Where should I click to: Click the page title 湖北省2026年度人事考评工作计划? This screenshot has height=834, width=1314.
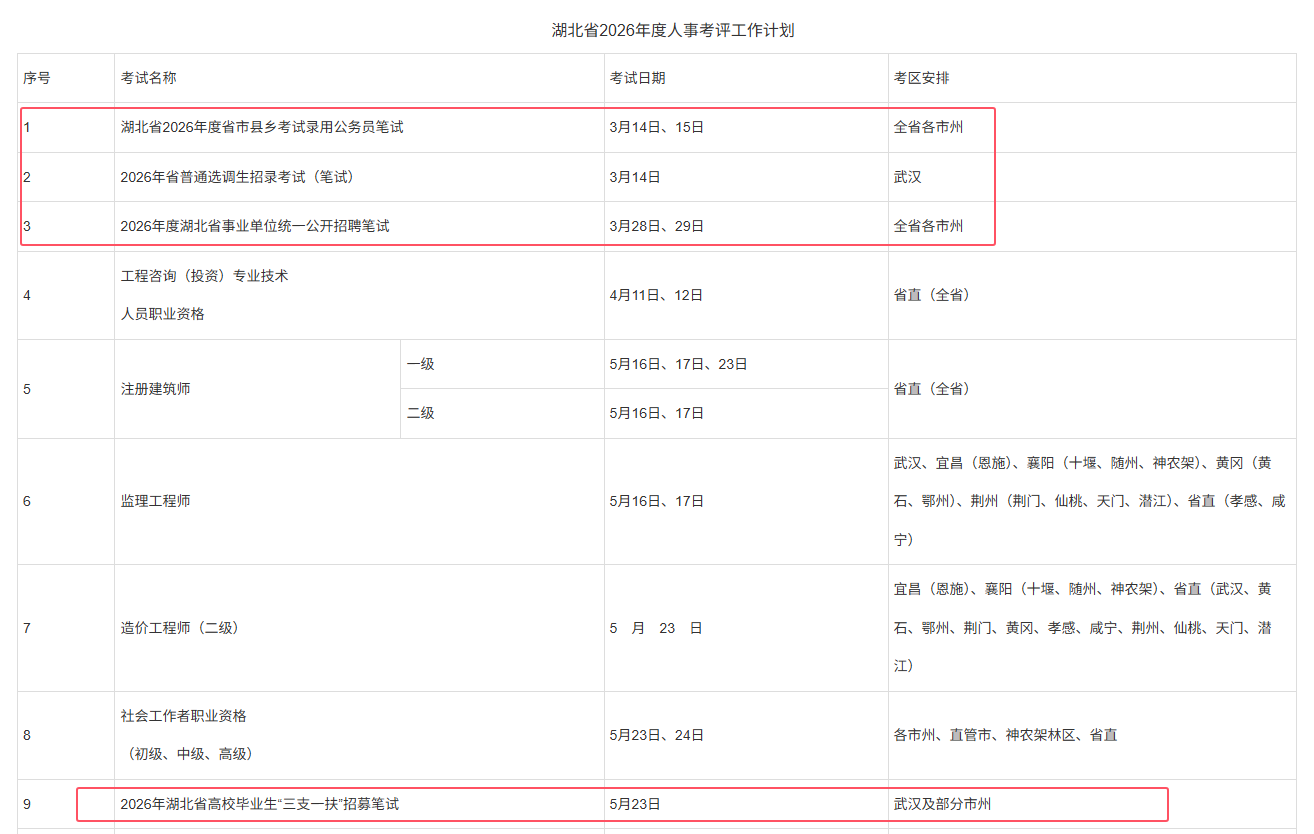click(x=672, y=30)
